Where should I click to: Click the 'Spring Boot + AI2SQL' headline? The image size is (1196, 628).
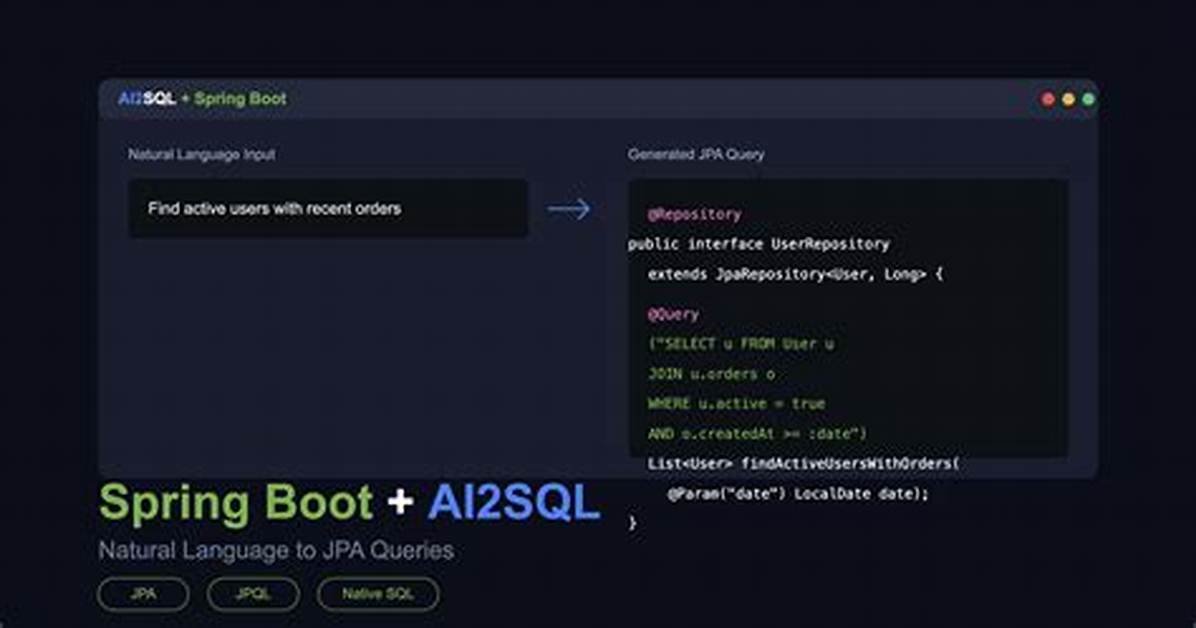tap(349, 503)
